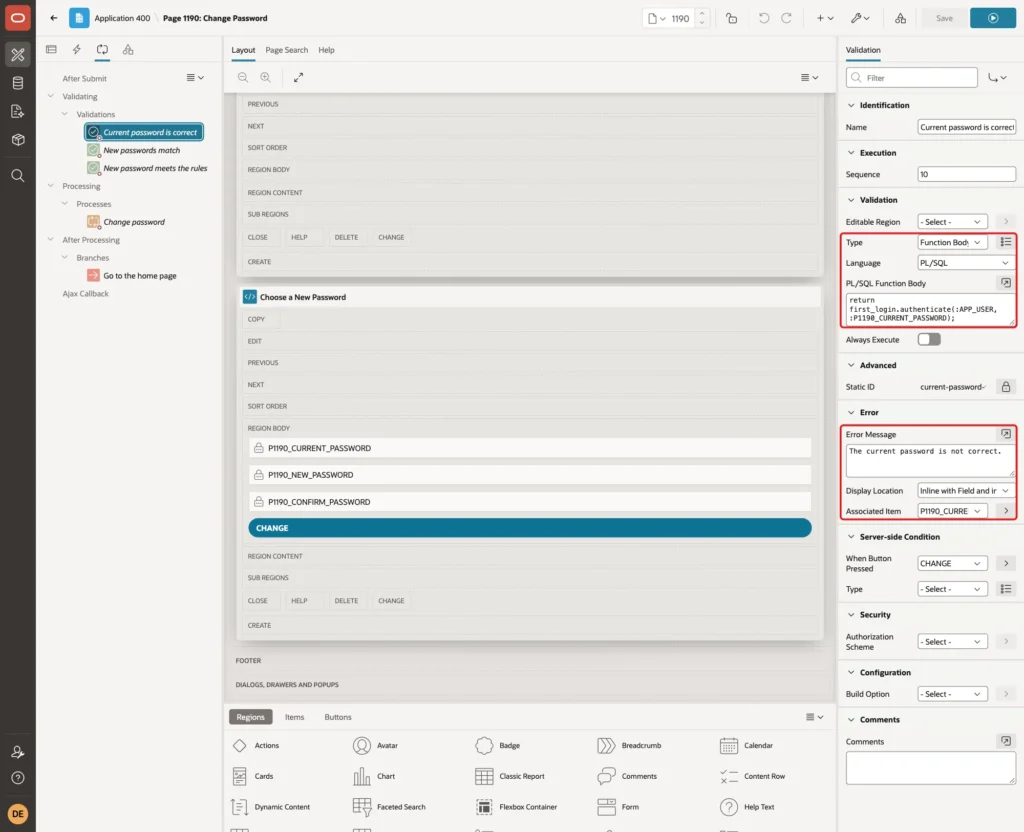This screenshot has width=1024, height=832.
Task: Open PL/SQL Function Body code editor icon
Action: 1006,283
